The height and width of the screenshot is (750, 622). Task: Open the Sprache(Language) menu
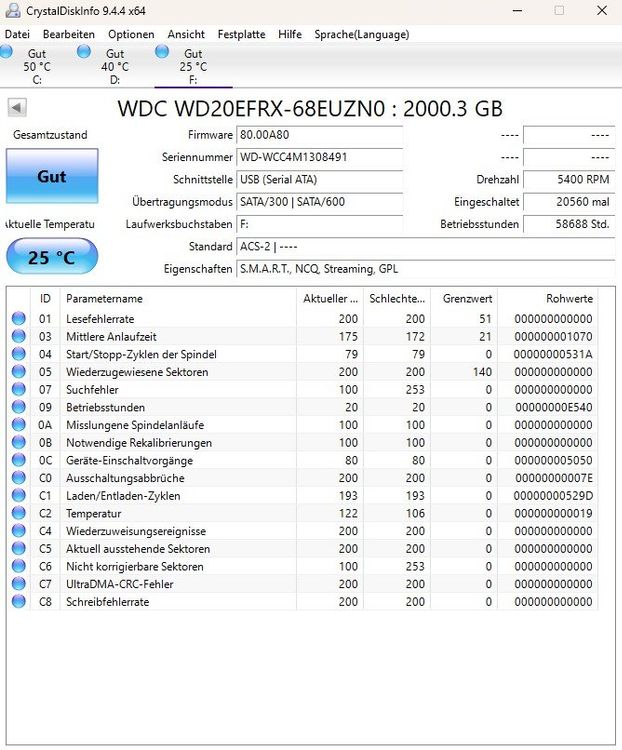click(x=362, y=34)
